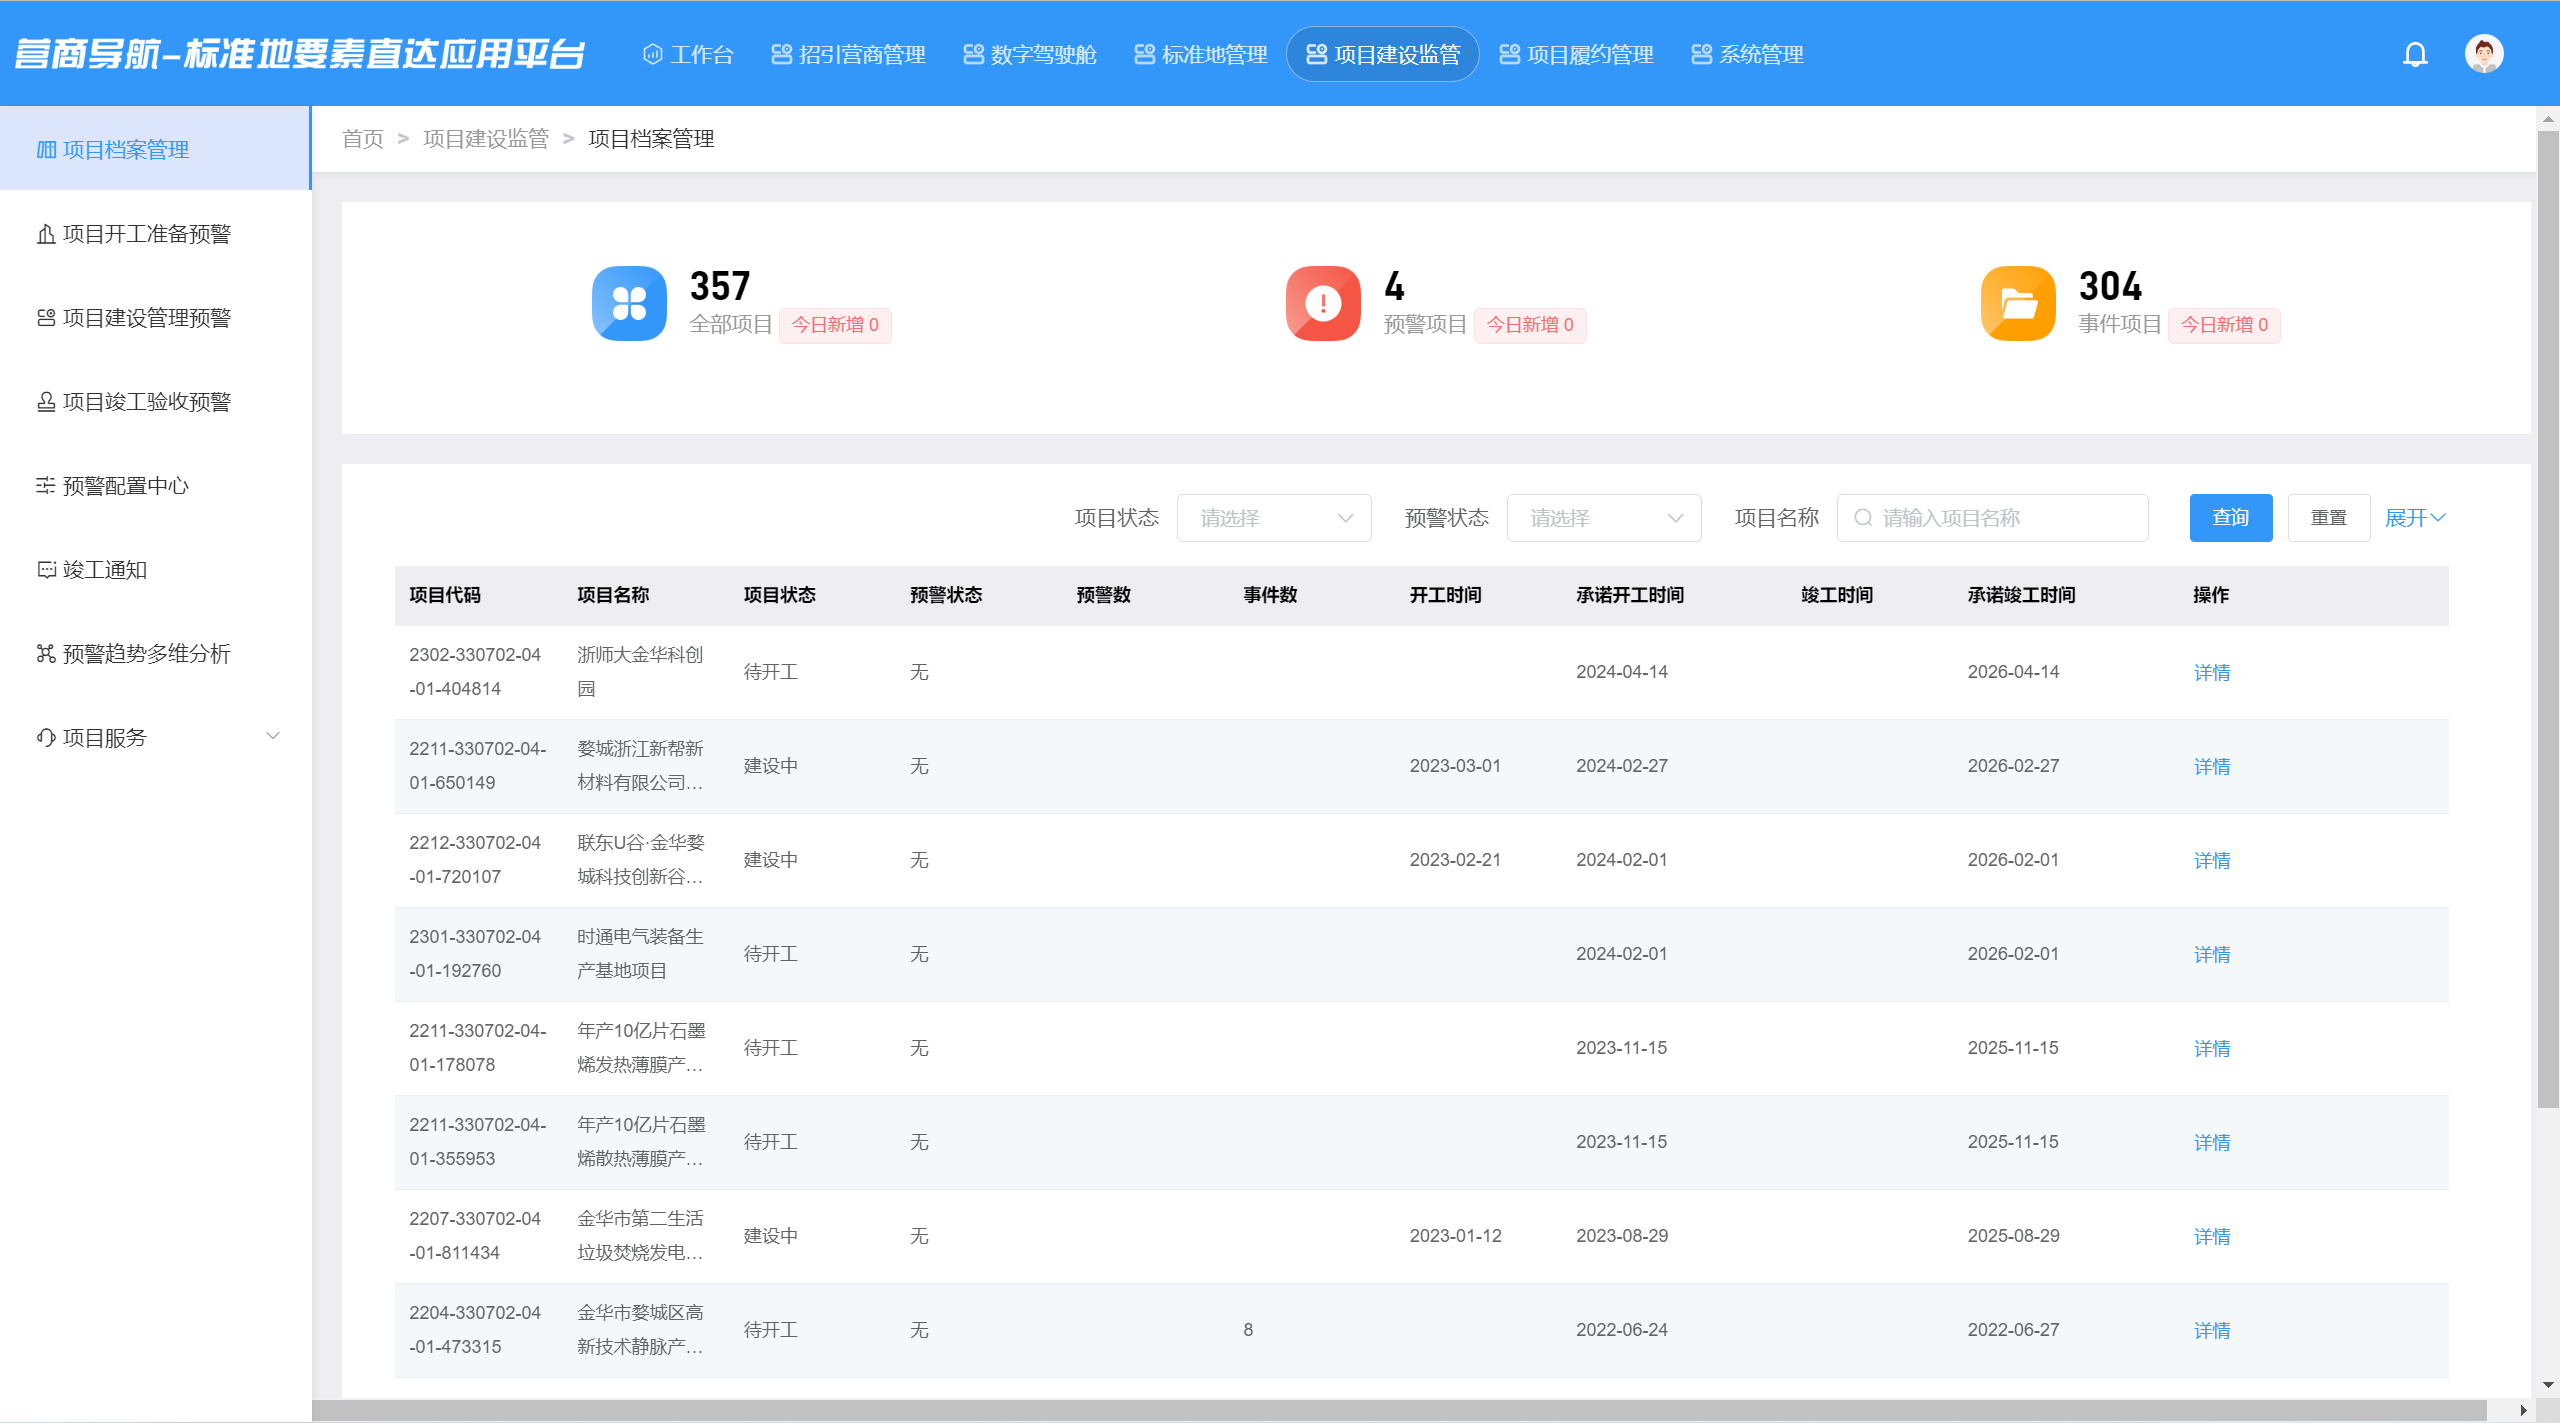Open the user avatar menu
This screenshot has height=1423, width=2560.
2484,54
